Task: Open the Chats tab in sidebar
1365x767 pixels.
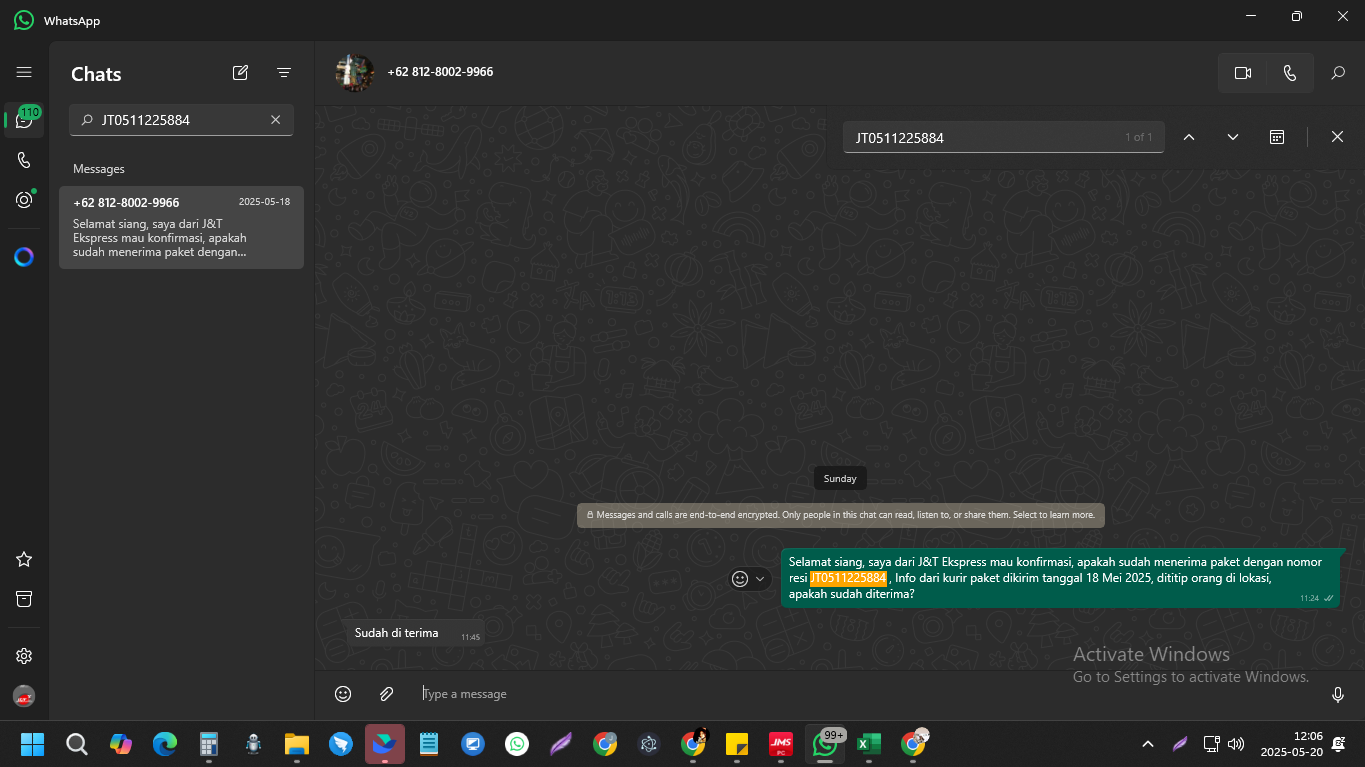Action: tap(24, 120)
